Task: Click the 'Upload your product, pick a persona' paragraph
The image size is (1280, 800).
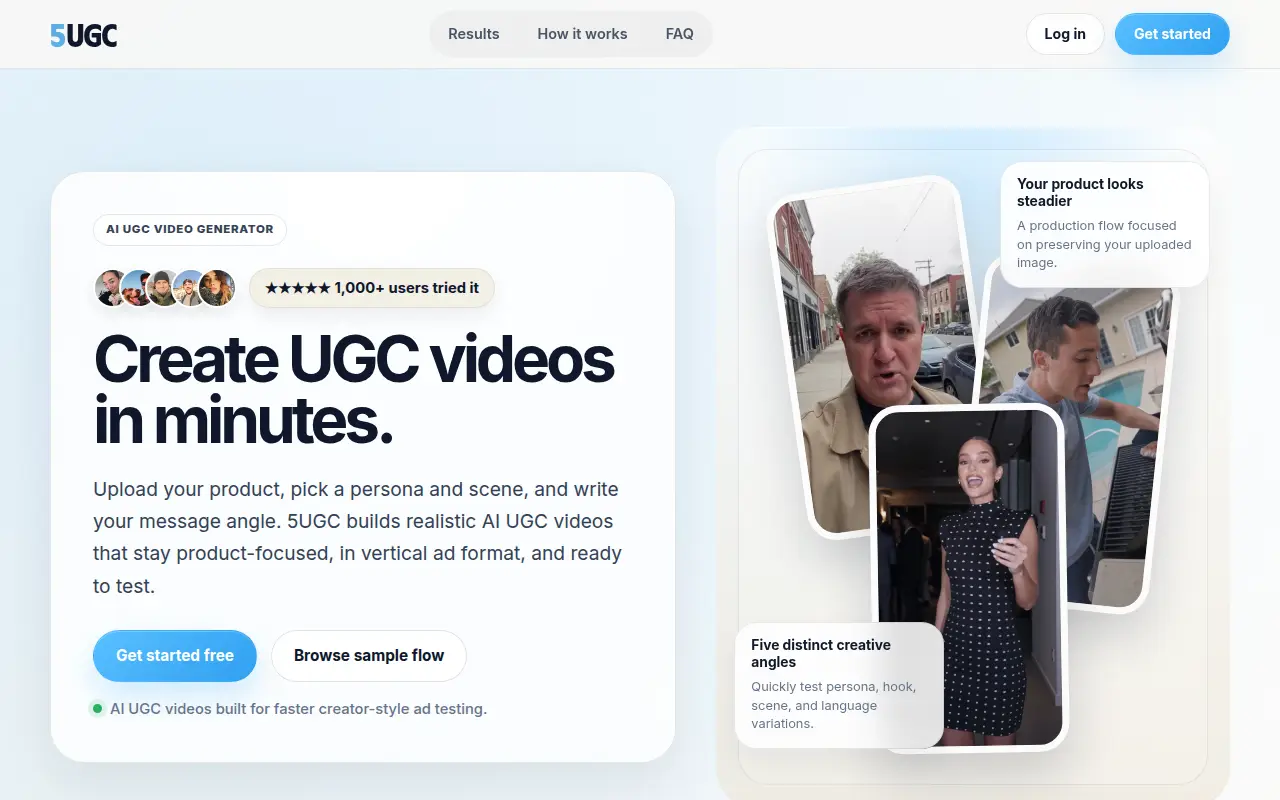Action: 358,537
